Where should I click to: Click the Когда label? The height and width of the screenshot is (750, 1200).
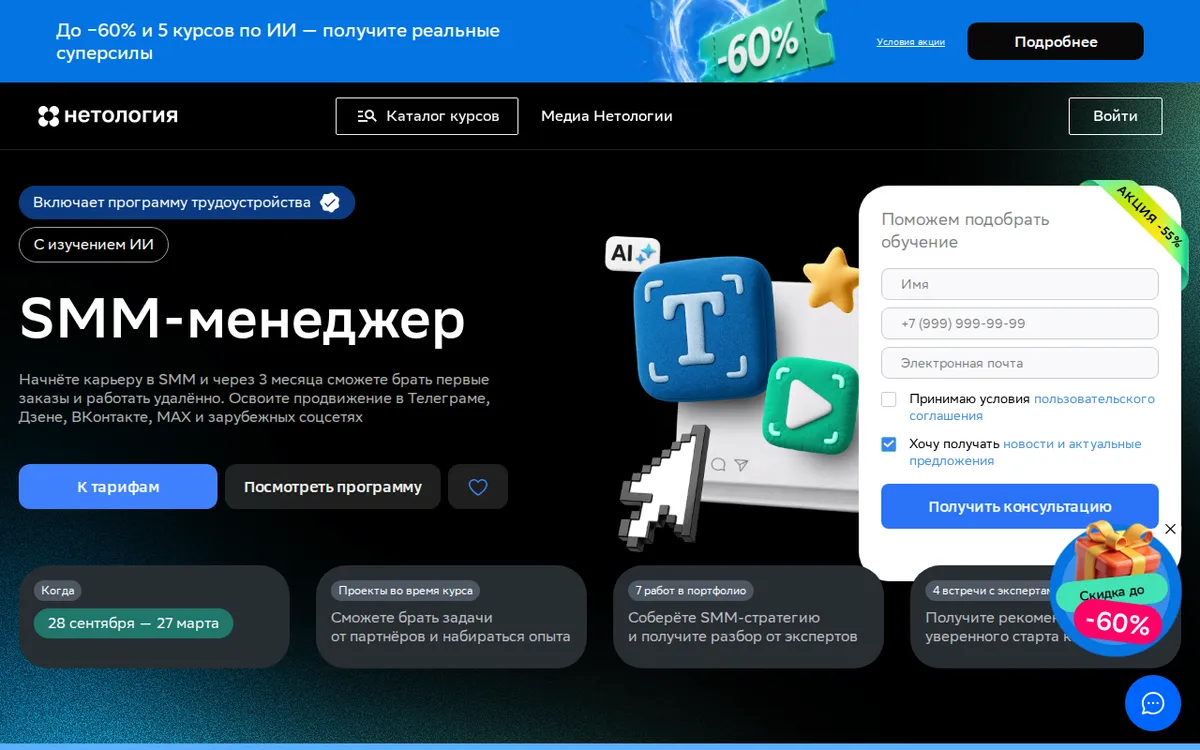click(58, 591)
